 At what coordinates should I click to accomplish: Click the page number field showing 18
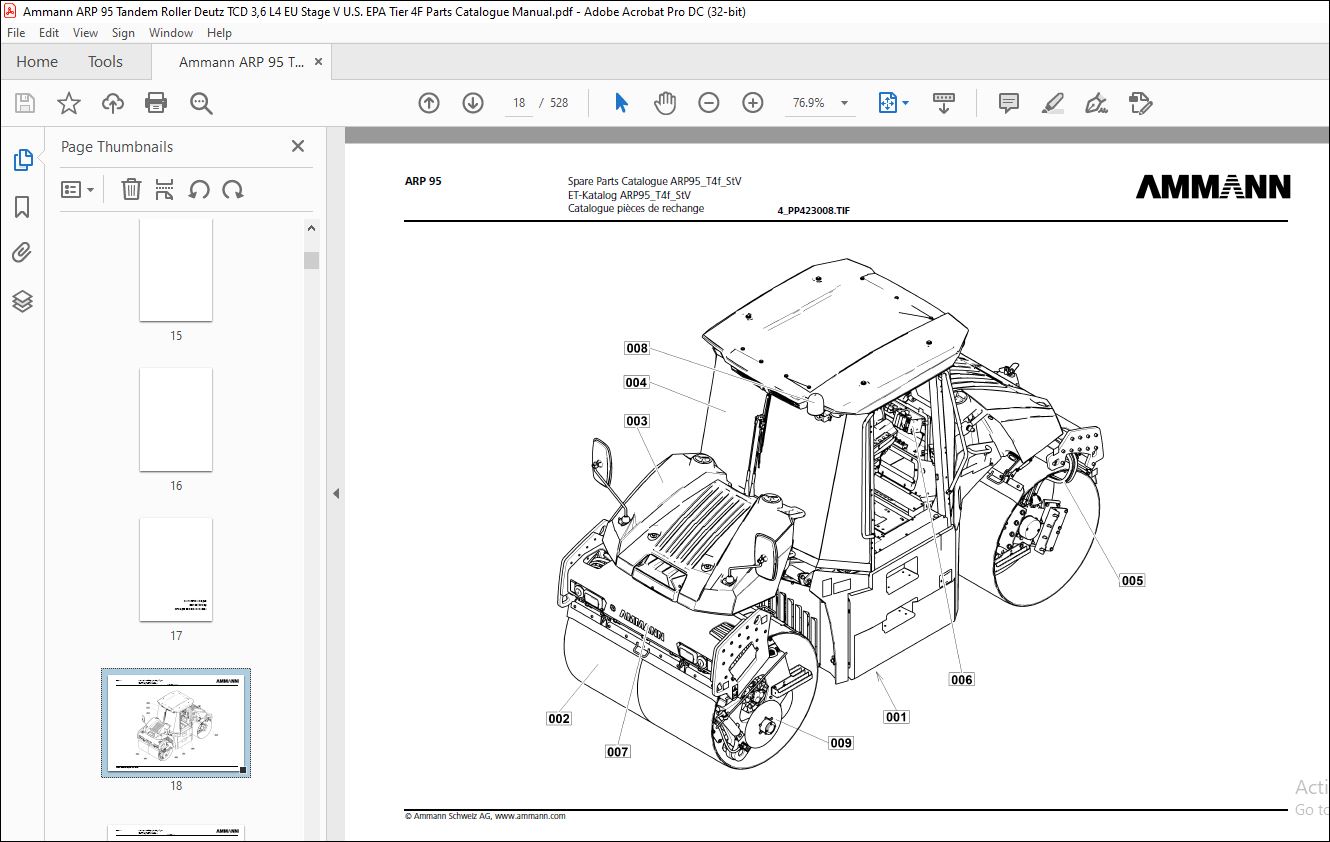(519, 103)
